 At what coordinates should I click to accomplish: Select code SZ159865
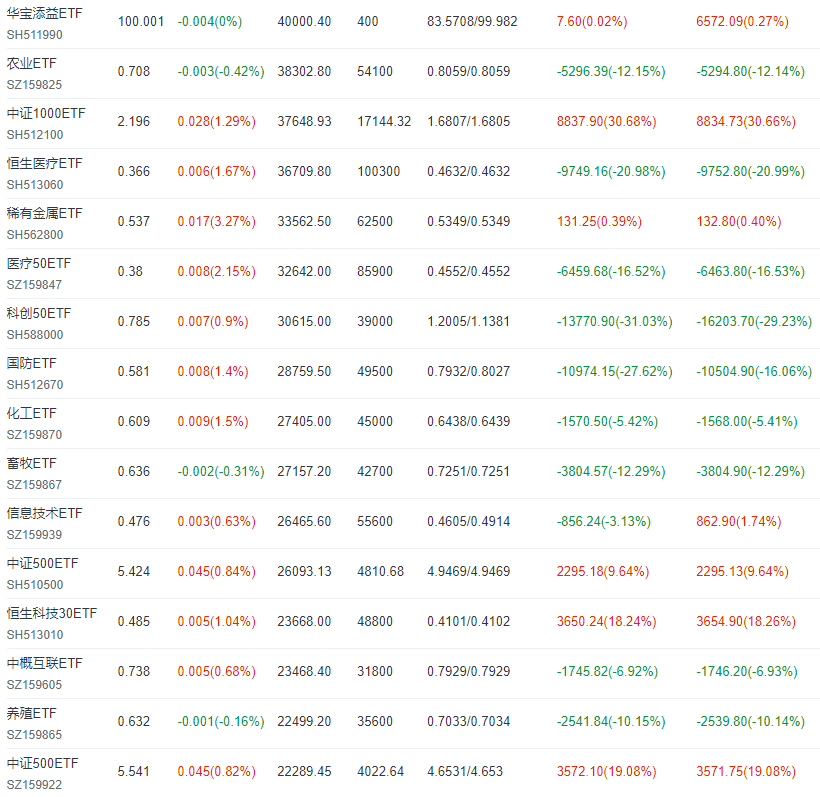click(x=35, y=735)
